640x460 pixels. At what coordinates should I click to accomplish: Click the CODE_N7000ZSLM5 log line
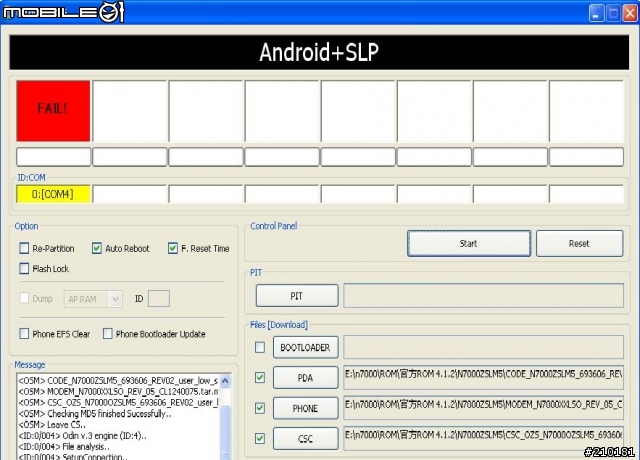[118, 380]
